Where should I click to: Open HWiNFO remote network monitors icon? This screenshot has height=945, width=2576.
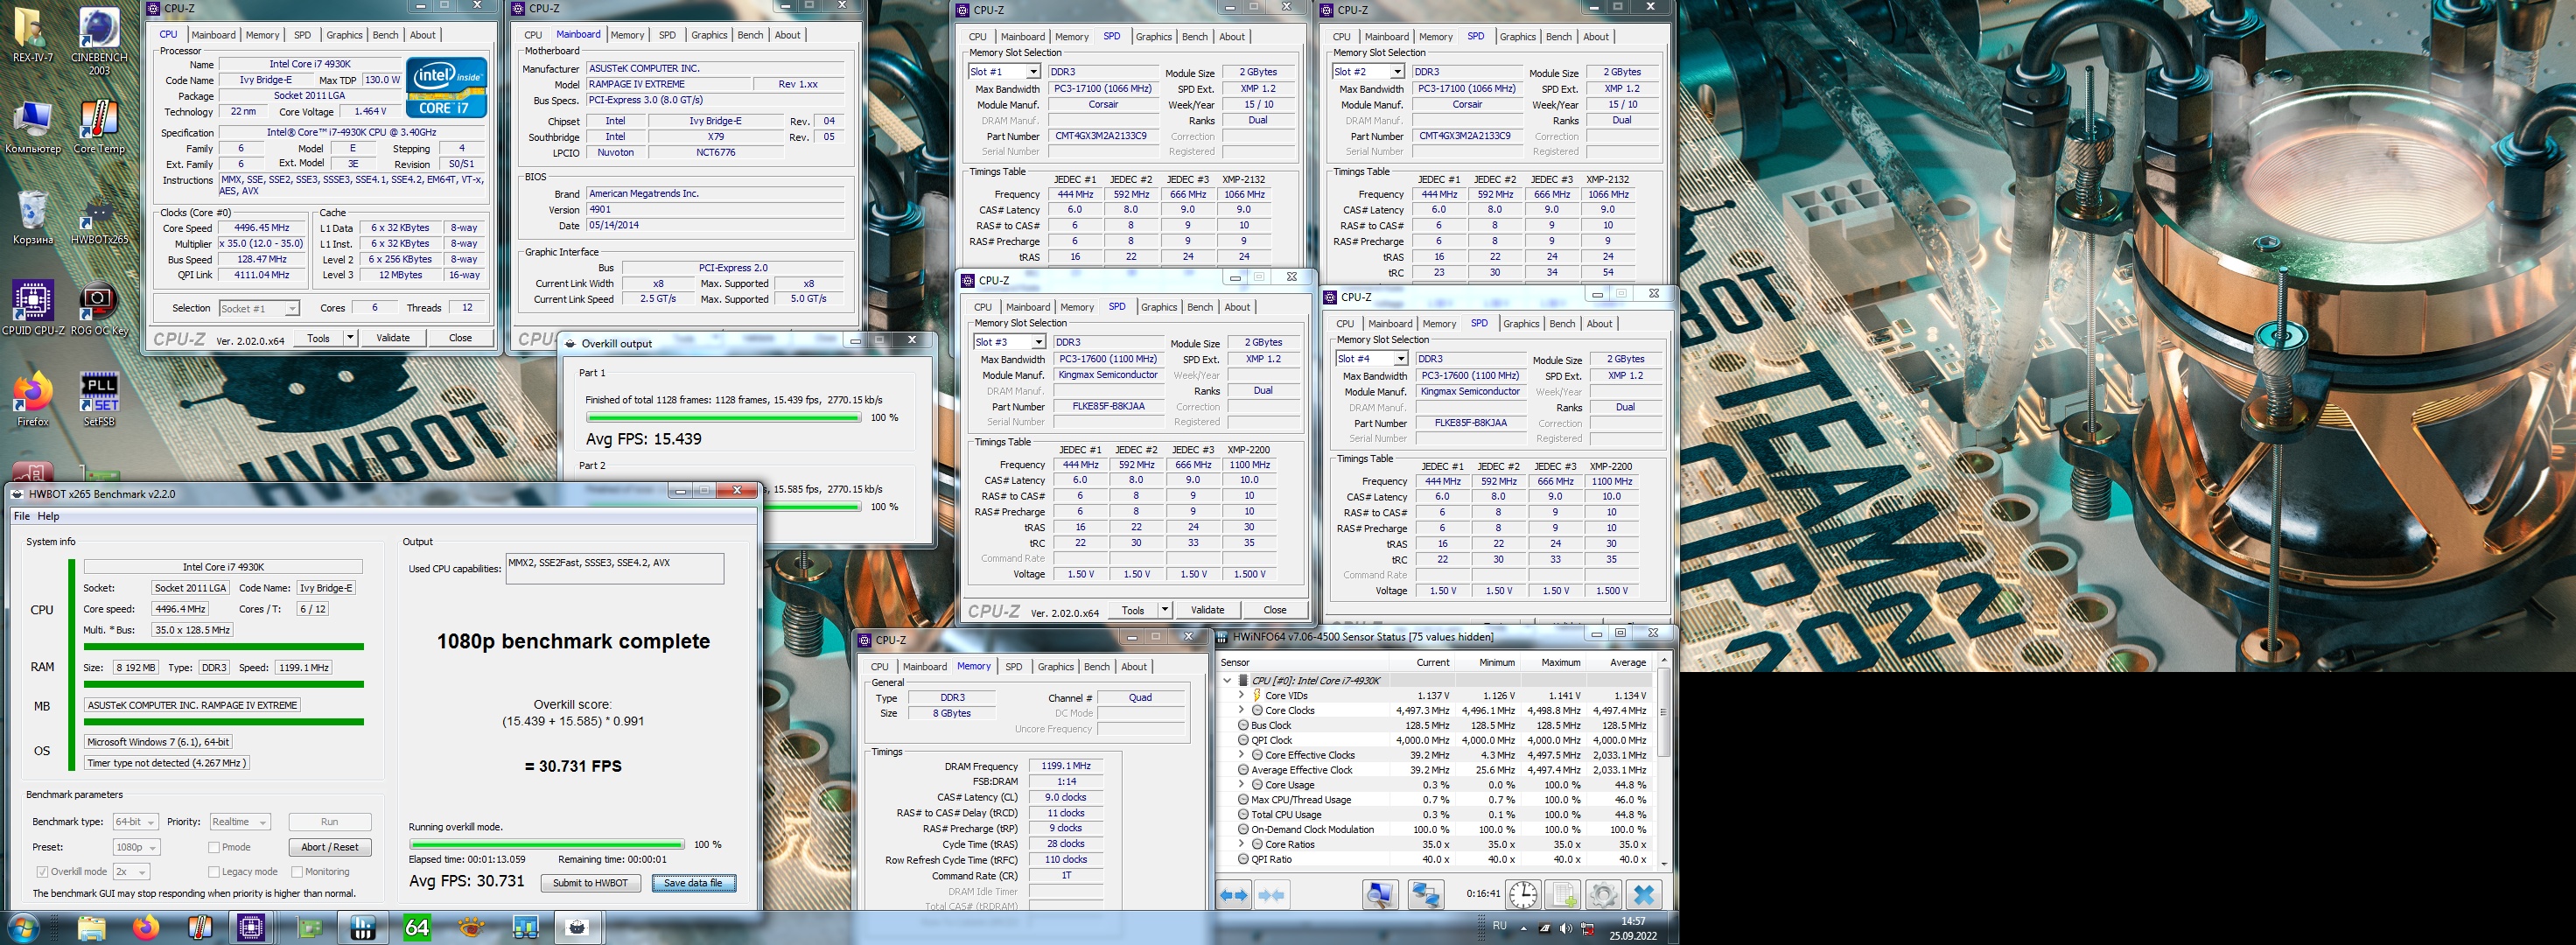pyautogui.click(x=1425, y=894)
